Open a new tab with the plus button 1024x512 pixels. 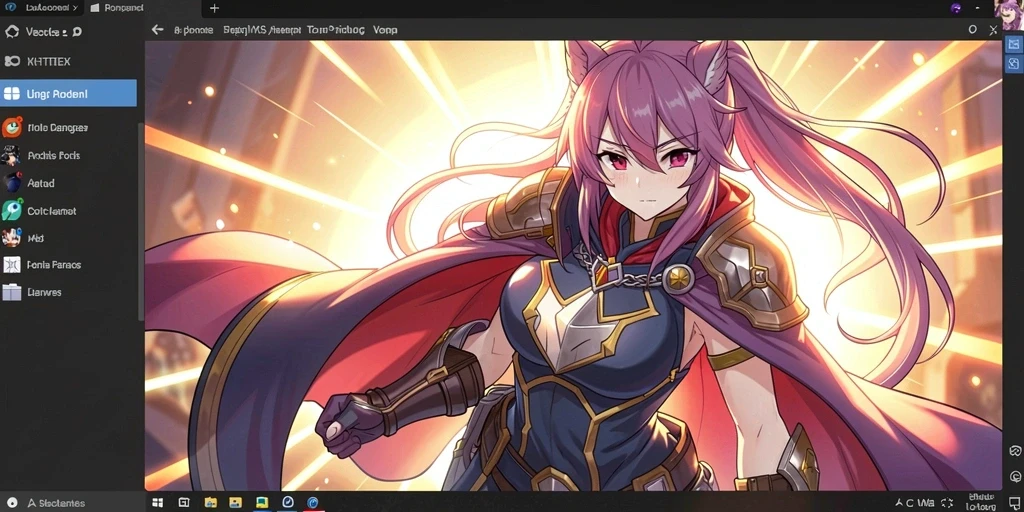[x=214, y=8]
